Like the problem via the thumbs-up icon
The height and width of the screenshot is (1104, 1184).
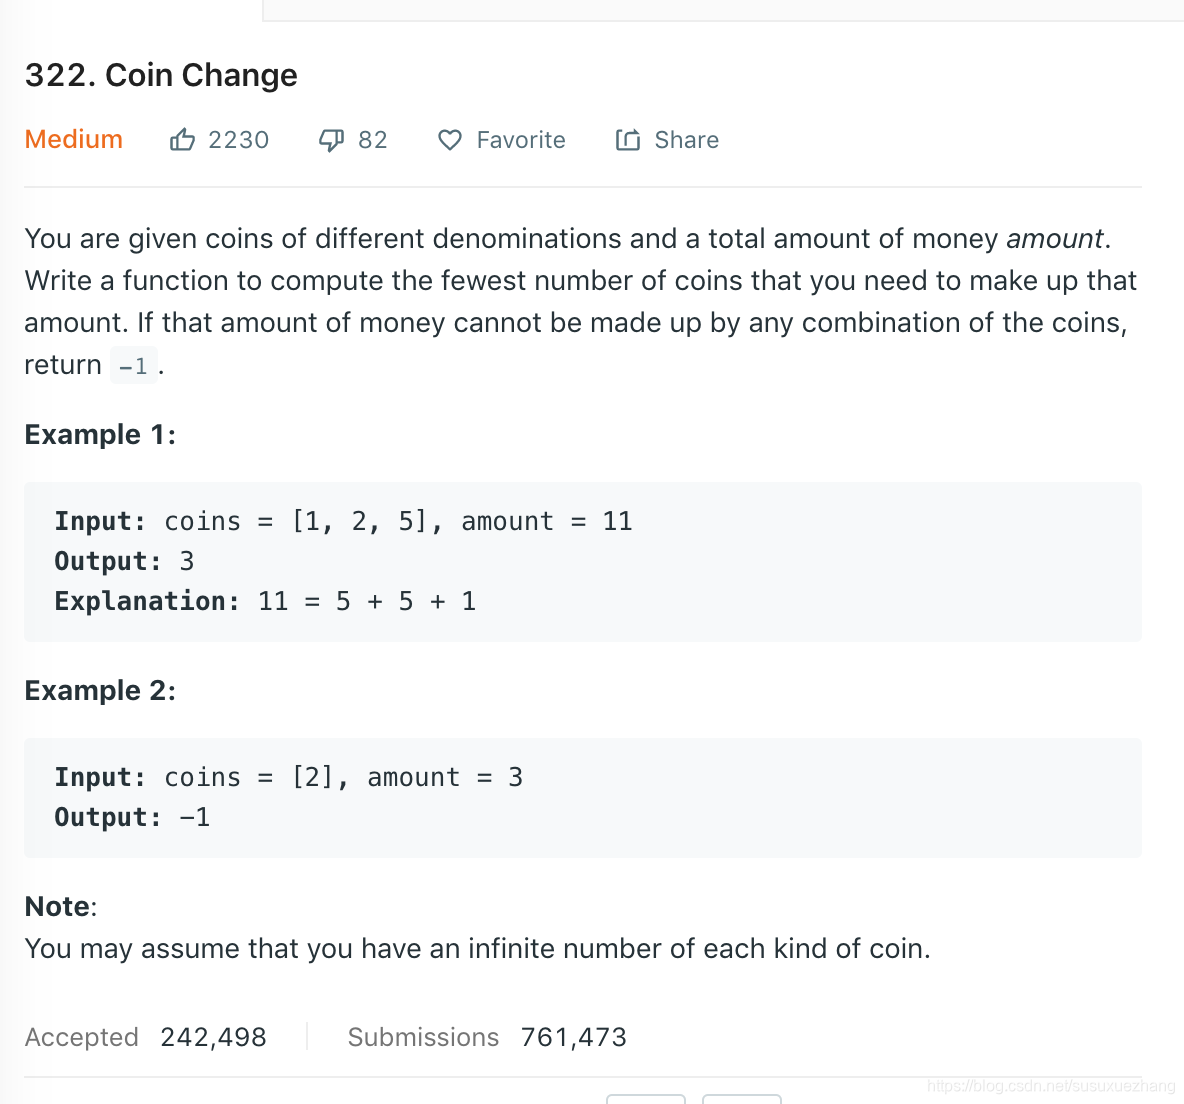183,139
